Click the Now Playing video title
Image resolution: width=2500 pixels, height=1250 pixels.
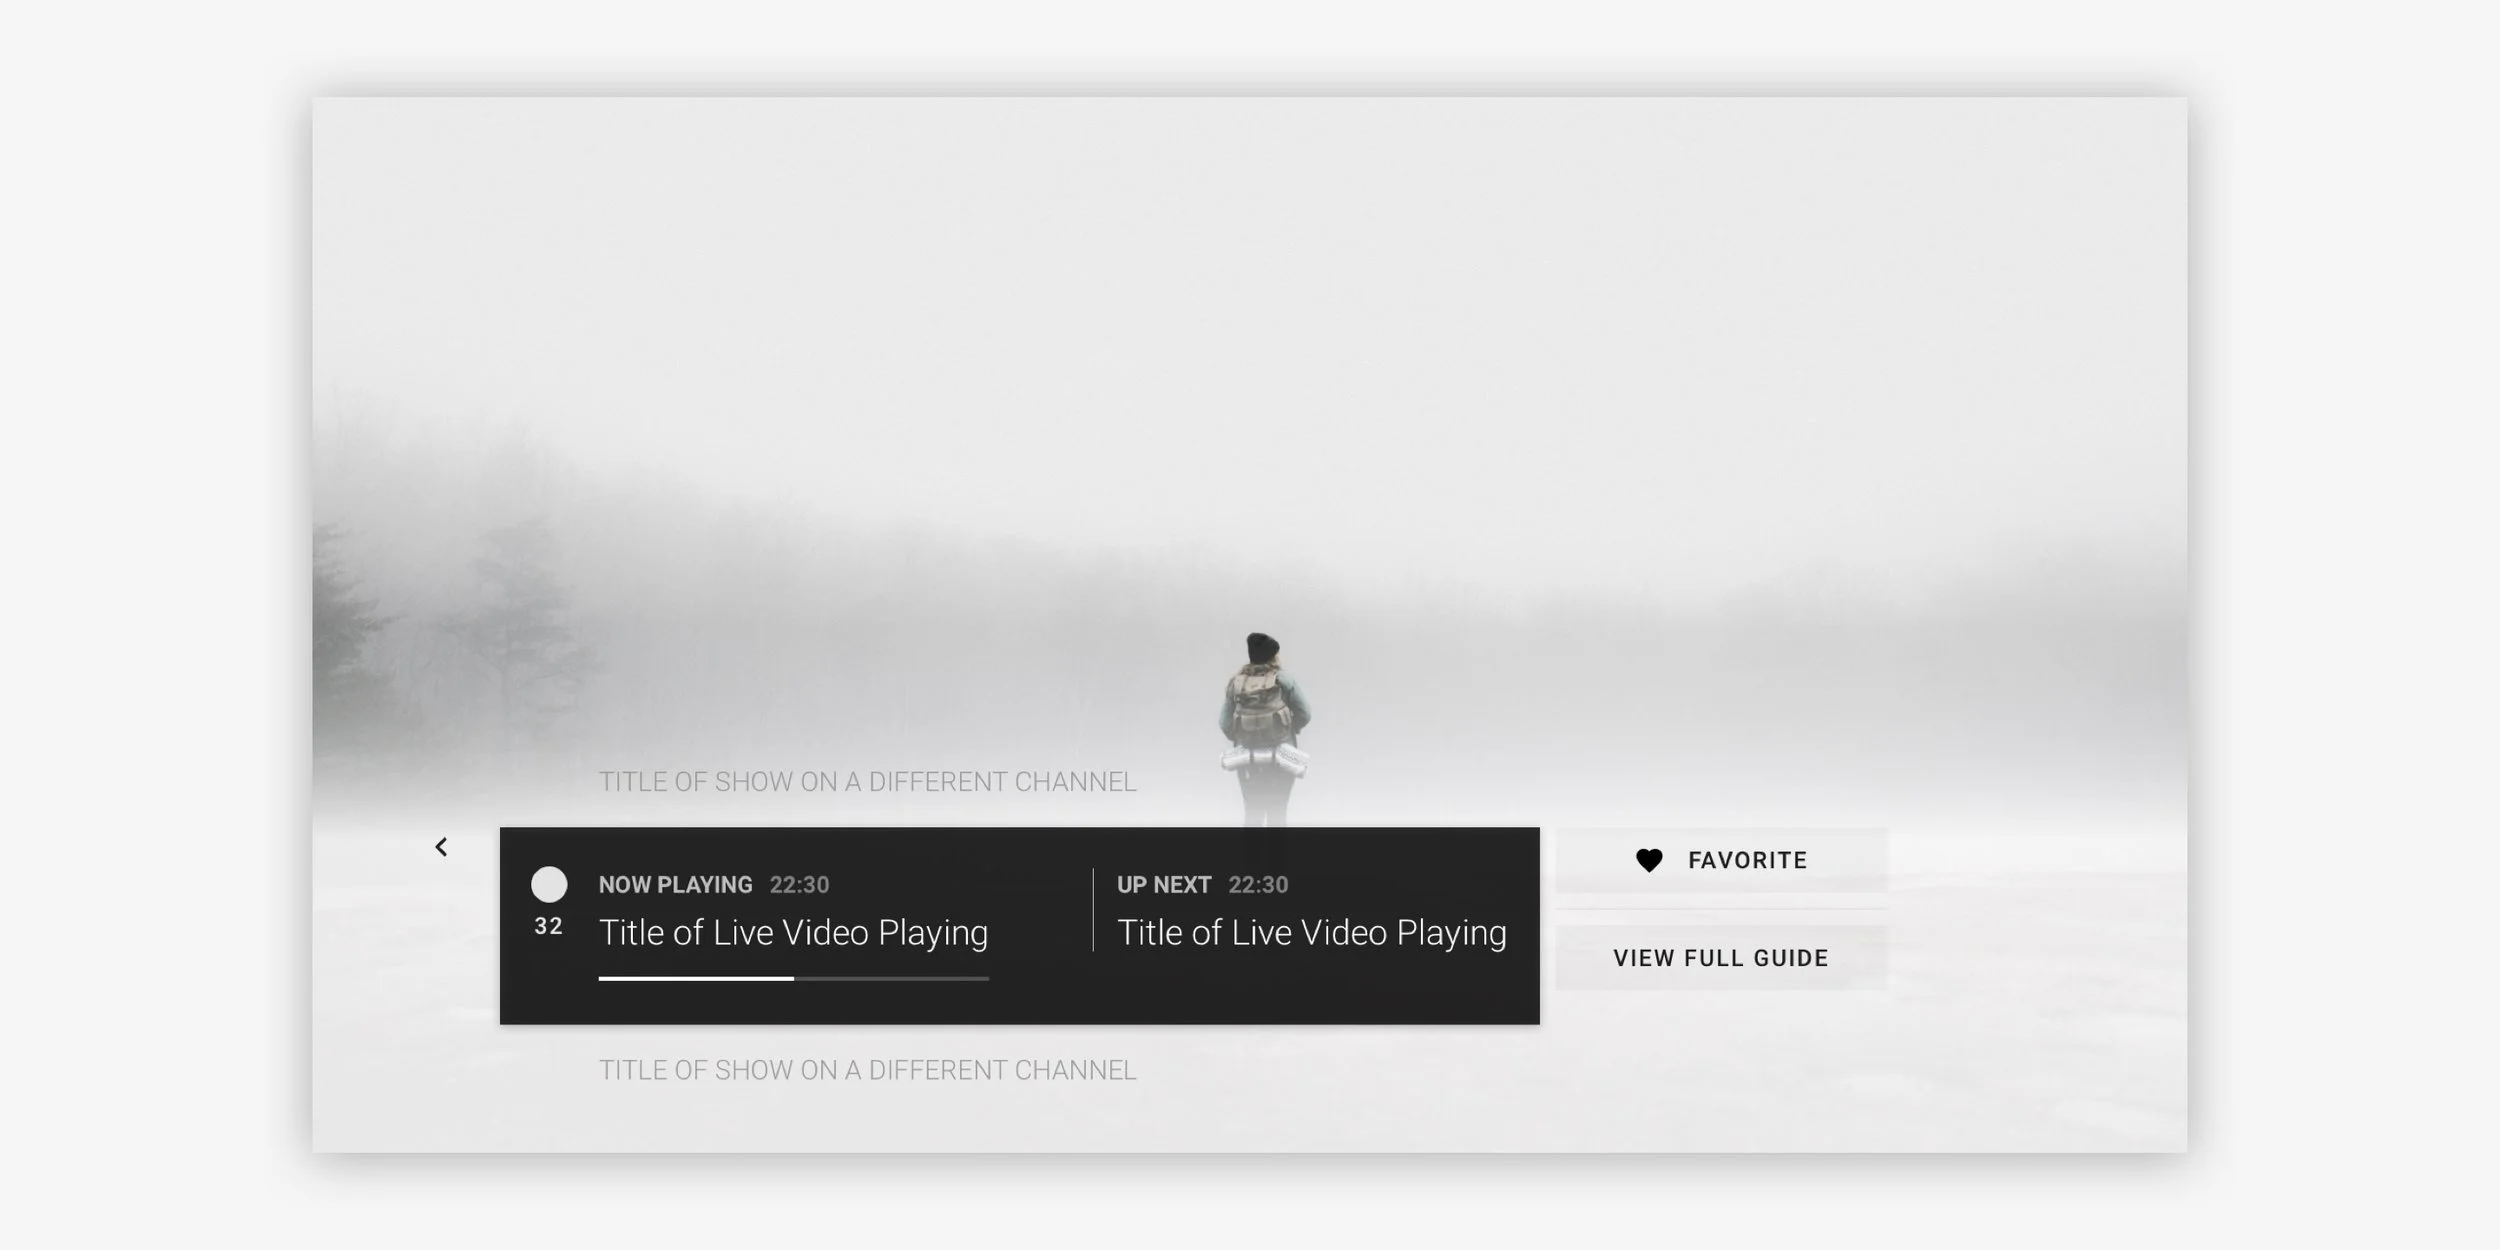coord(793,933)
